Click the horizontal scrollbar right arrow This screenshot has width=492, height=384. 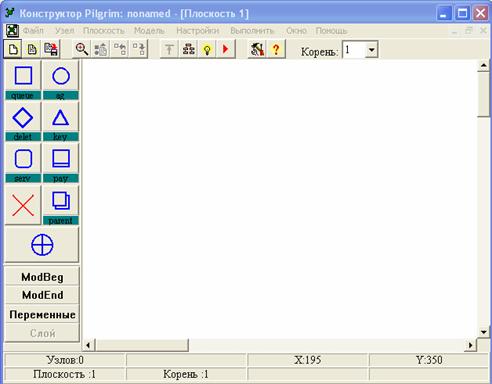tap(470, 345)
